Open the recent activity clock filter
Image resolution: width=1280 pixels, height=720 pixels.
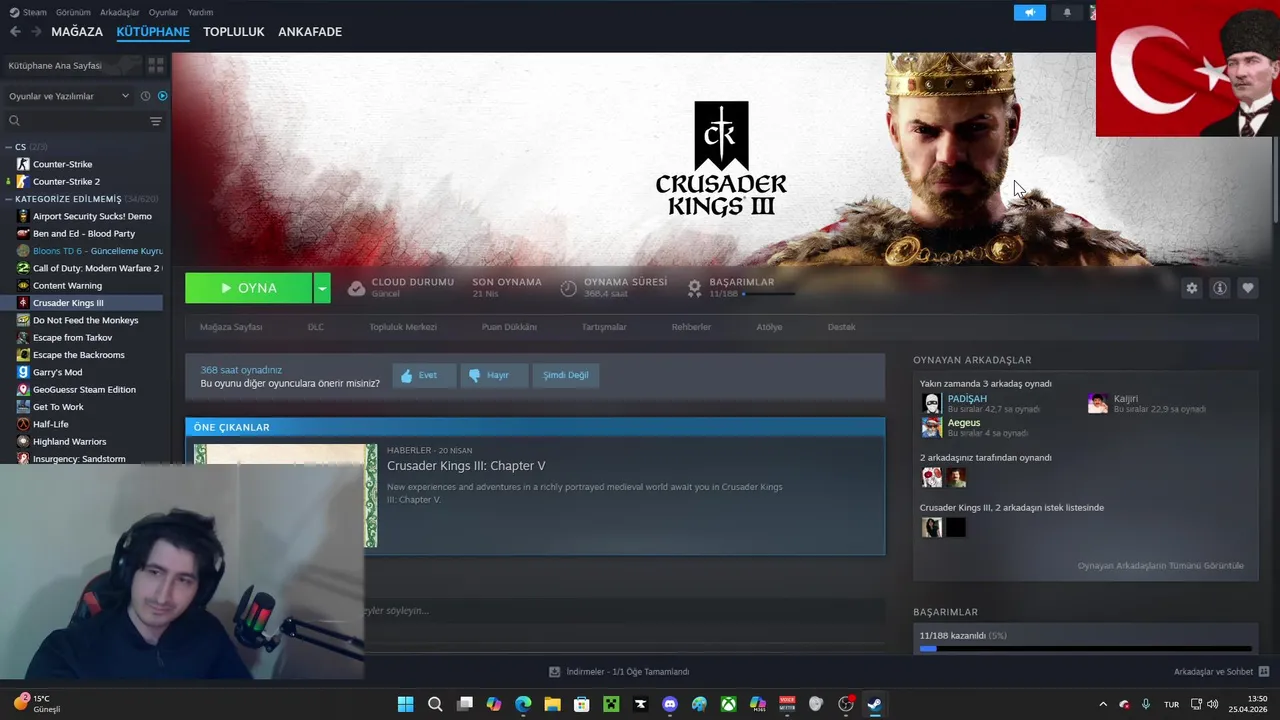[x=145, y=96]
